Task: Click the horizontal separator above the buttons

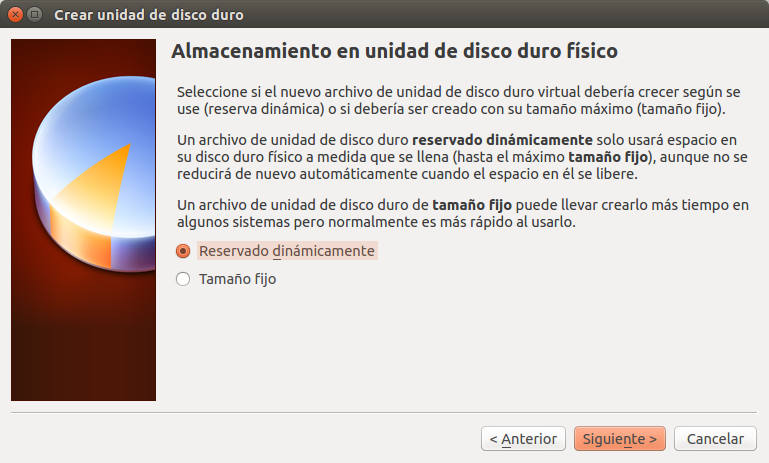Action: pos(384,412)
